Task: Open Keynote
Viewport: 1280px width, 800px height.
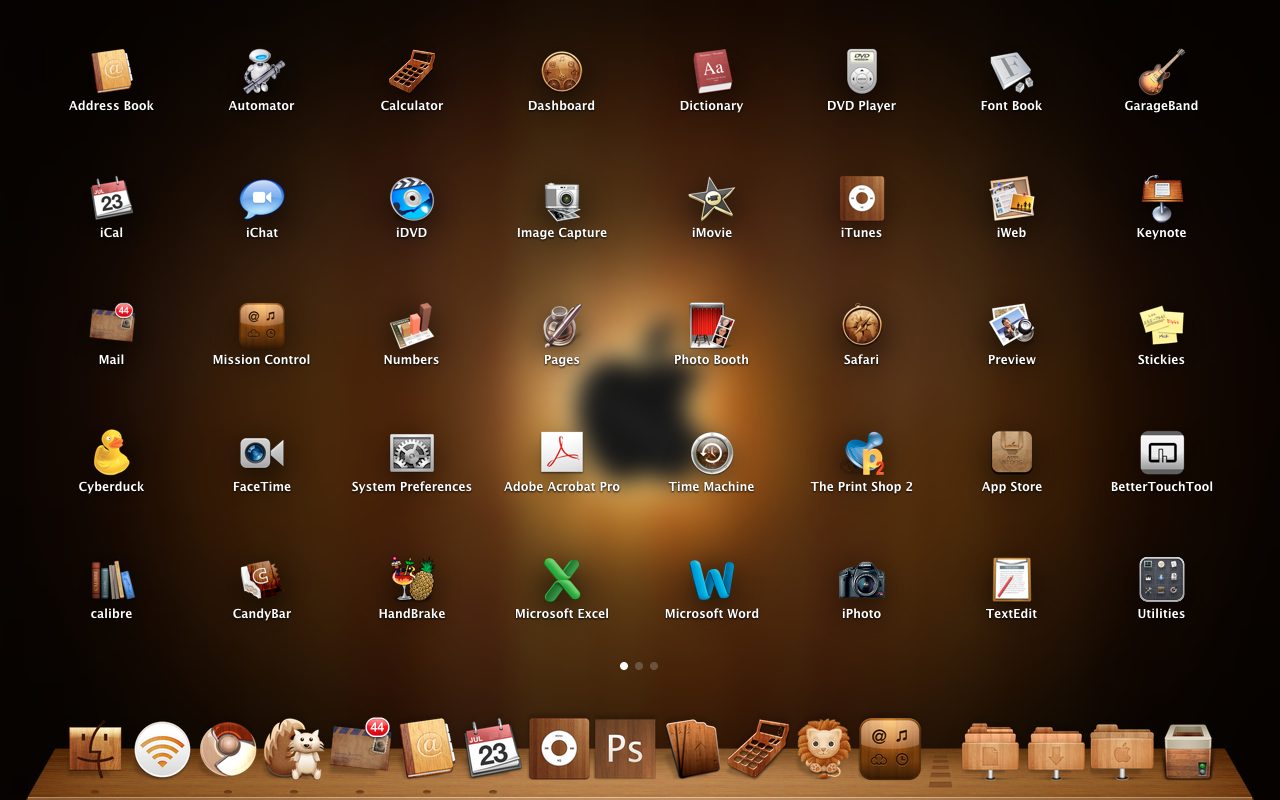Action: coord(1162,198)
